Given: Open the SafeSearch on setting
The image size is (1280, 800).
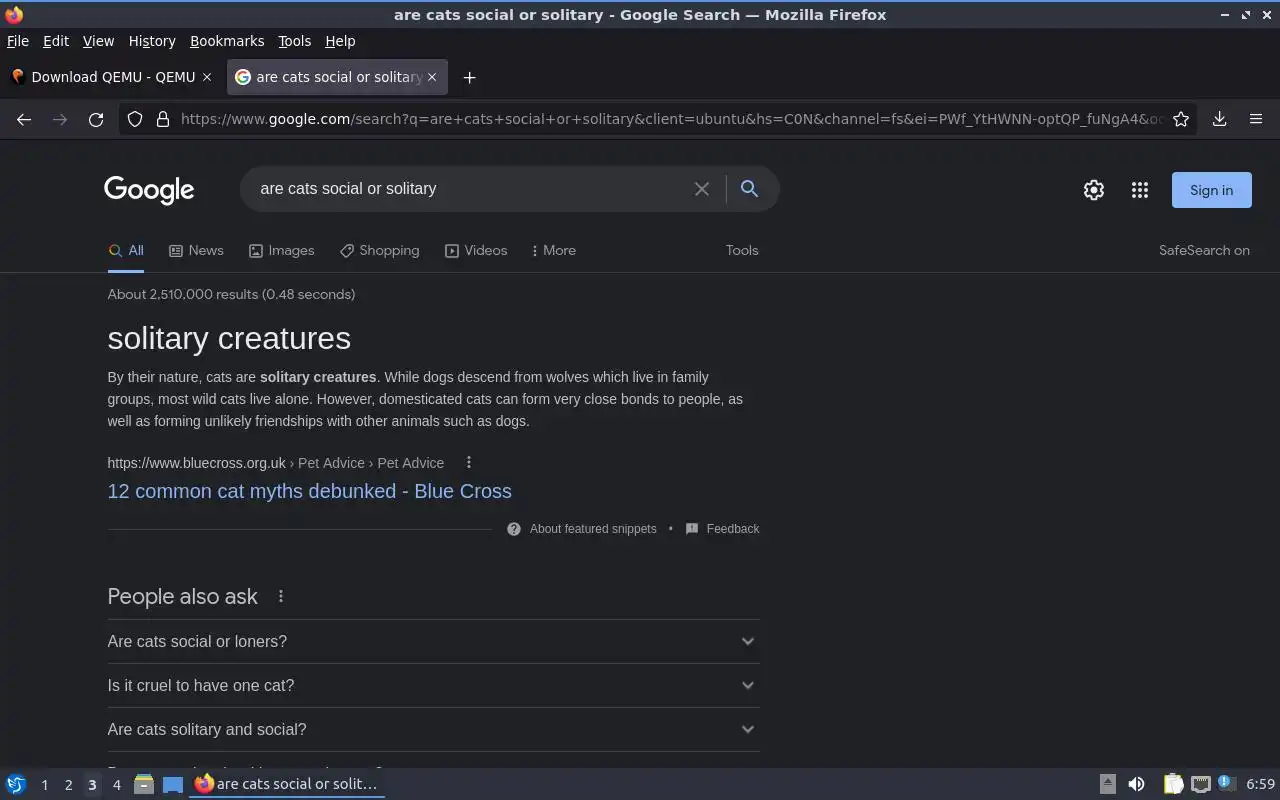Looking at the screenshot, I should pos(1204,251).
